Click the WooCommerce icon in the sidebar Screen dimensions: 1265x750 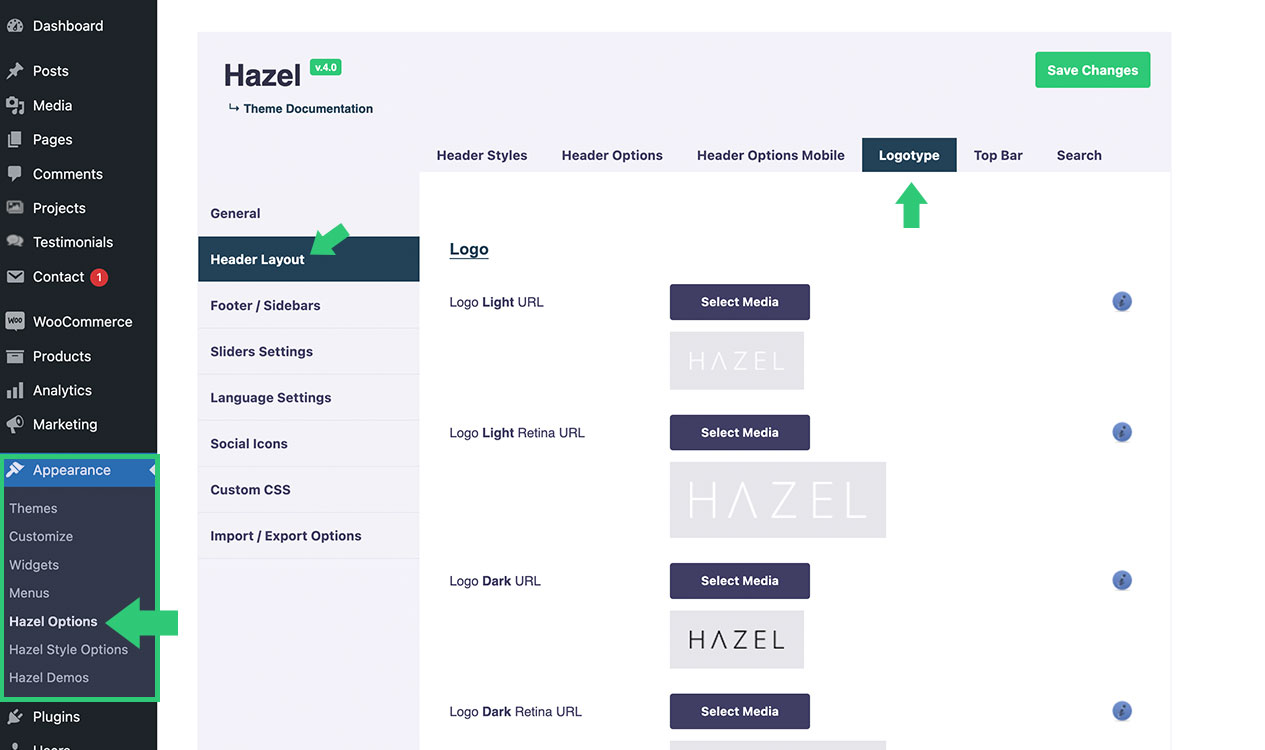click(15, 321)
